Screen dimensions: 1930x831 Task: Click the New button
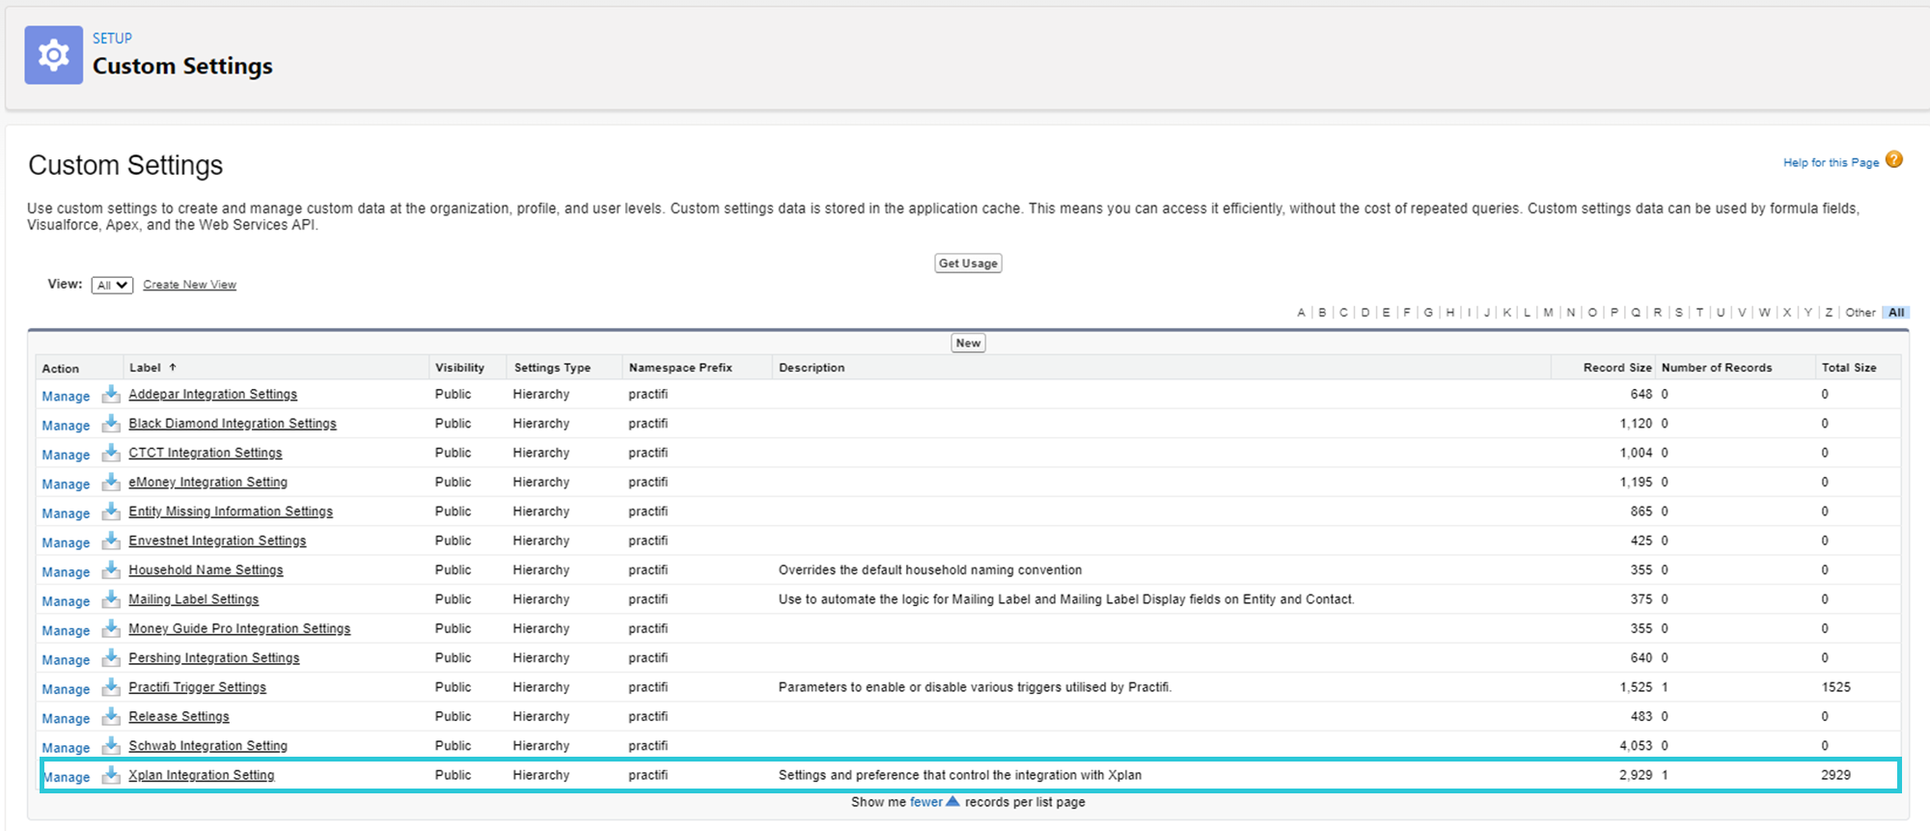[x=968, y=343]
